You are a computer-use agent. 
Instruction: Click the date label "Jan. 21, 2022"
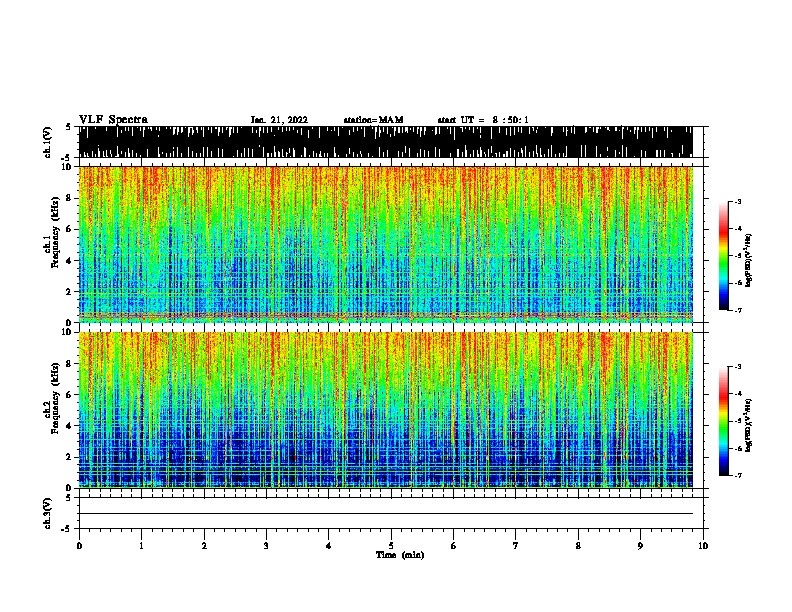pyautogui.click(x=279, y=120)
